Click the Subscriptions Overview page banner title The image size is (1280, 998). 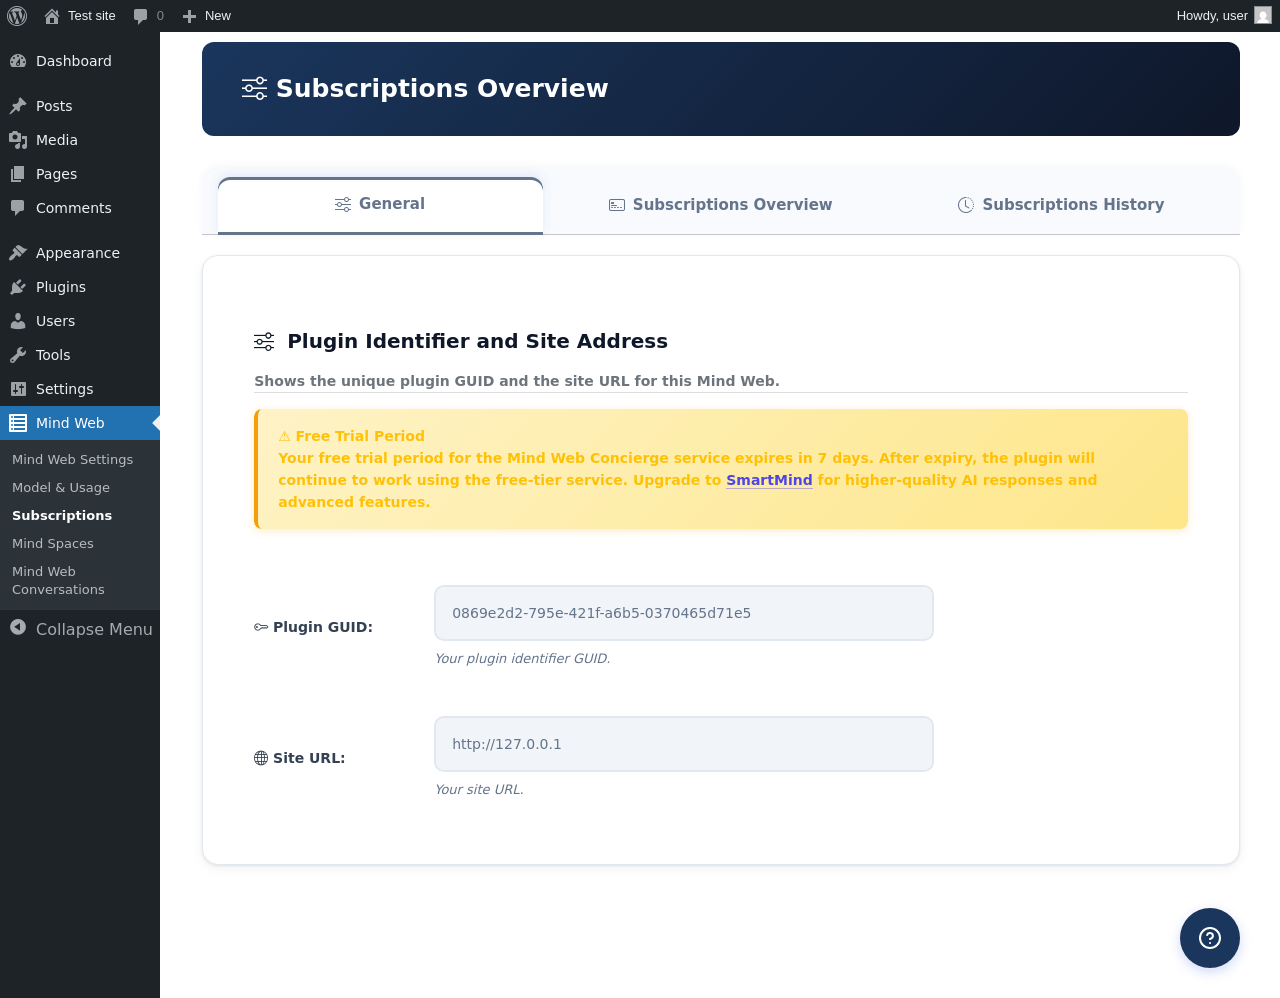[x=442, y=88]
